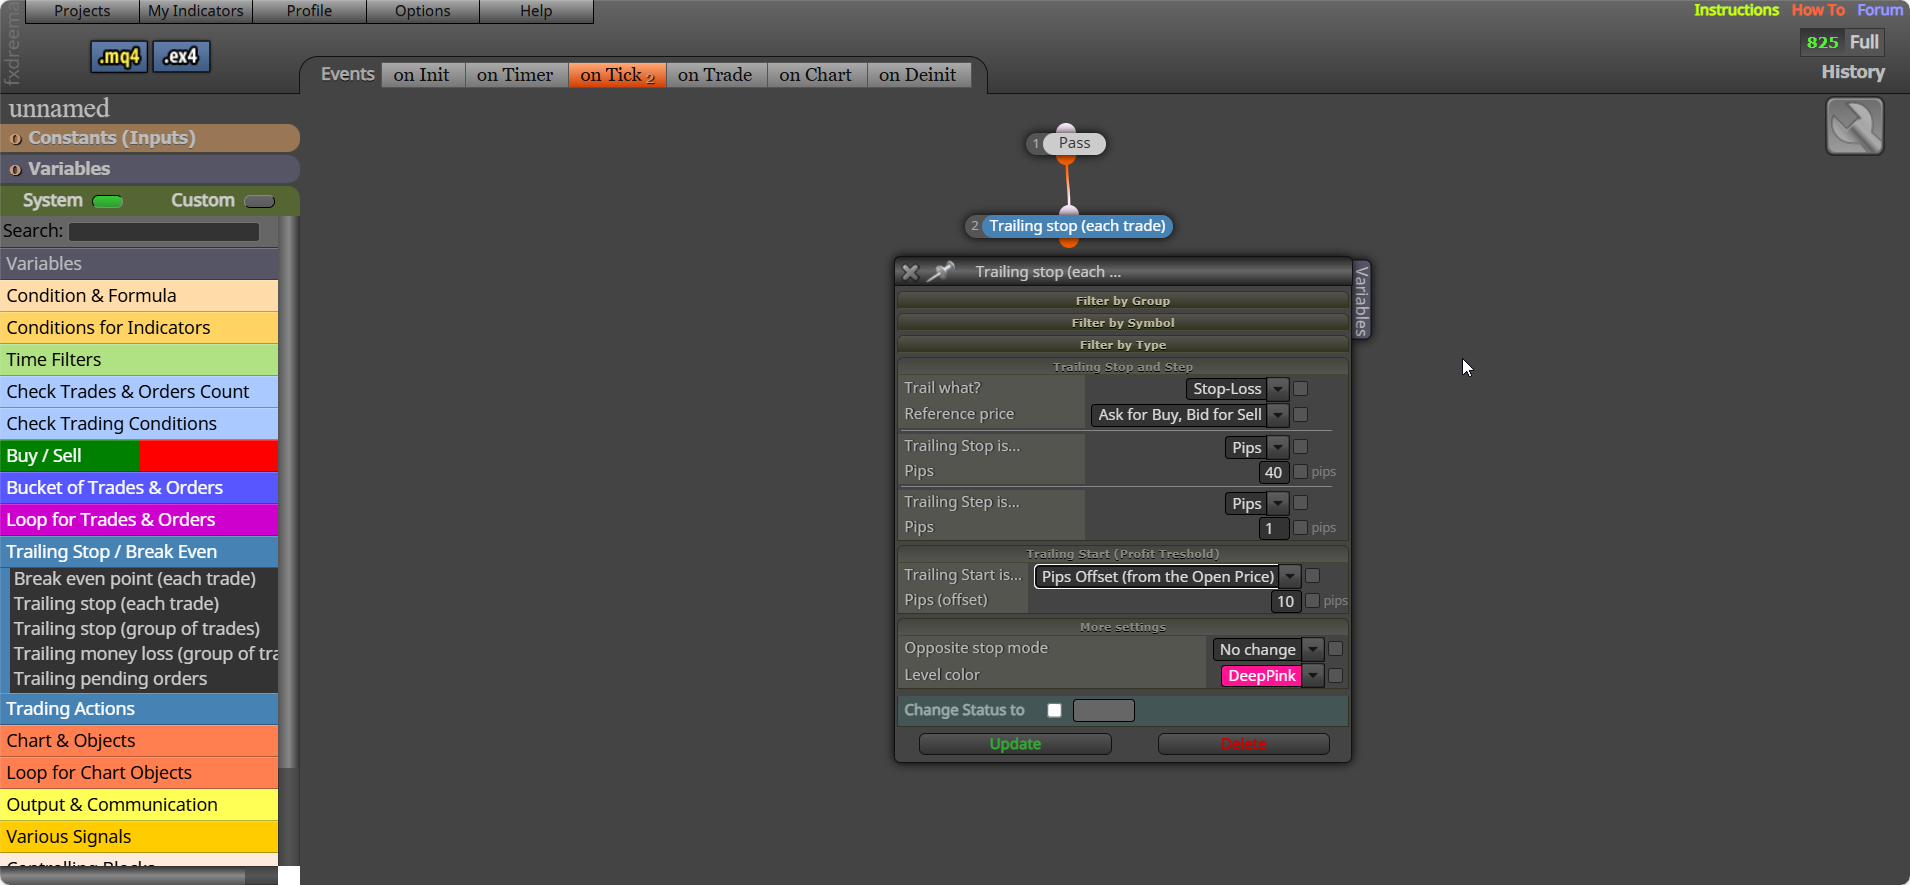The width and height of the screenshot is (1910, 885).
Task: Open the My Indicators menu
Action: [x=196, y=11]
